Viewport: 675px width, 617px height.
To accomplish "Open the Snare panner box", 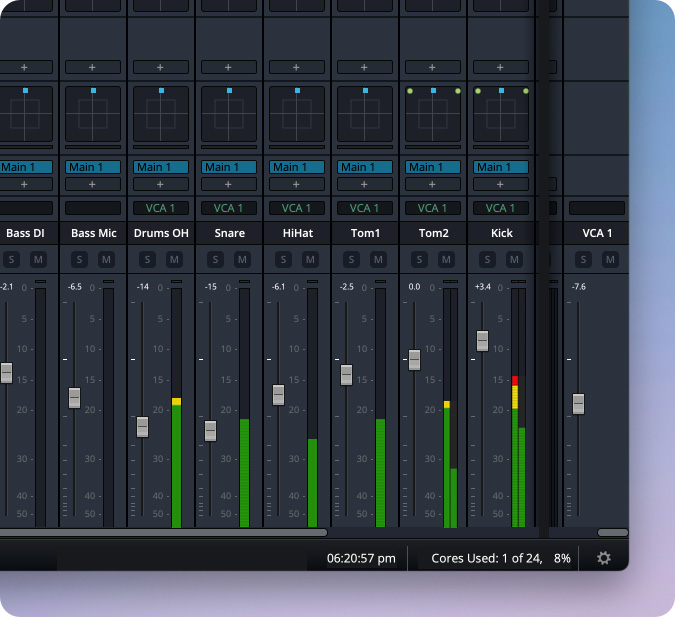I will click(x=229, y=114).
